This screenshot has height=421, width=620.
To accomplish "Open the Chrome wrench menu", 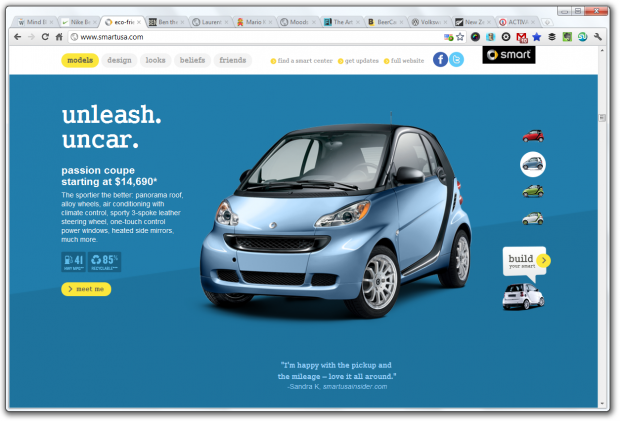I will coord(597,37).
